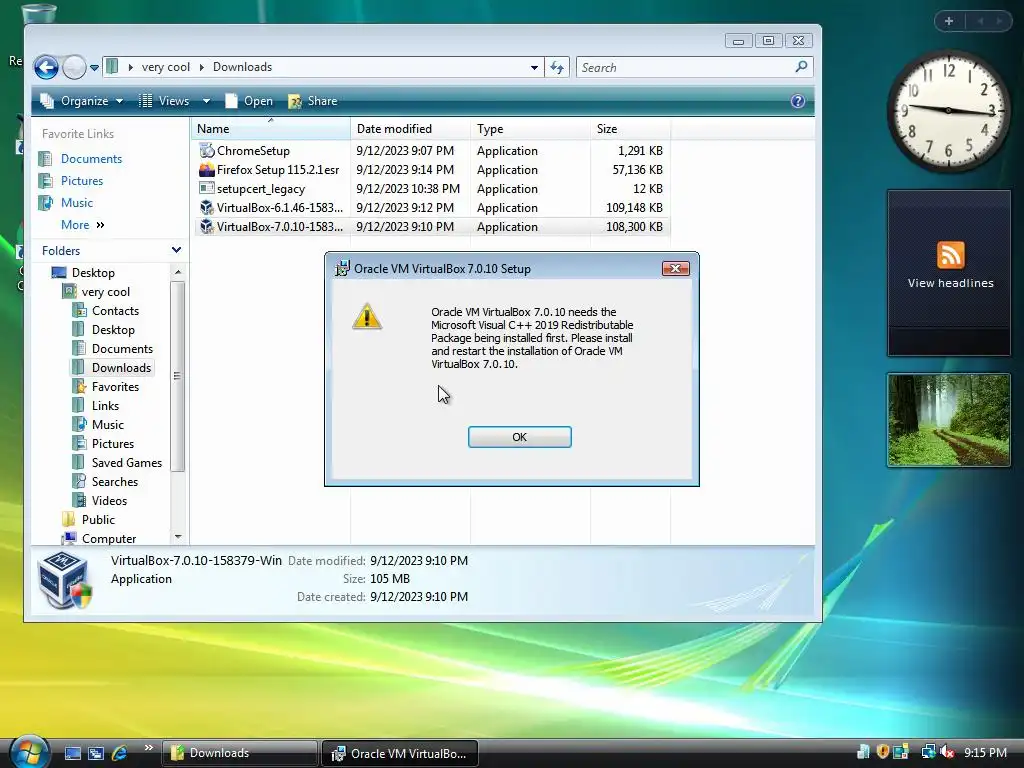Go back with the Explorer Back arrow
The width and height of the screenshot is (1024, 768).
click(46, 67)
